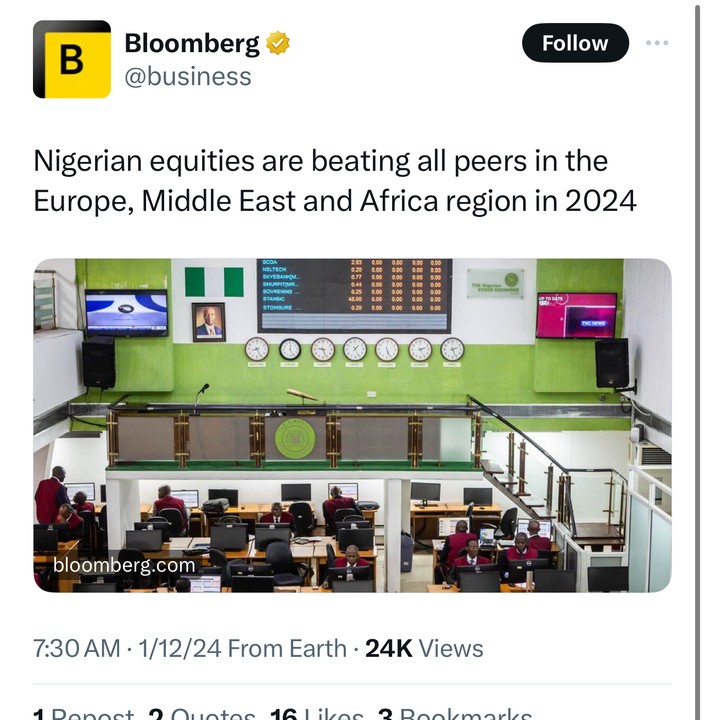Click the From Earth location label
This screenshot has height=720, width=705.
(290, 648)
